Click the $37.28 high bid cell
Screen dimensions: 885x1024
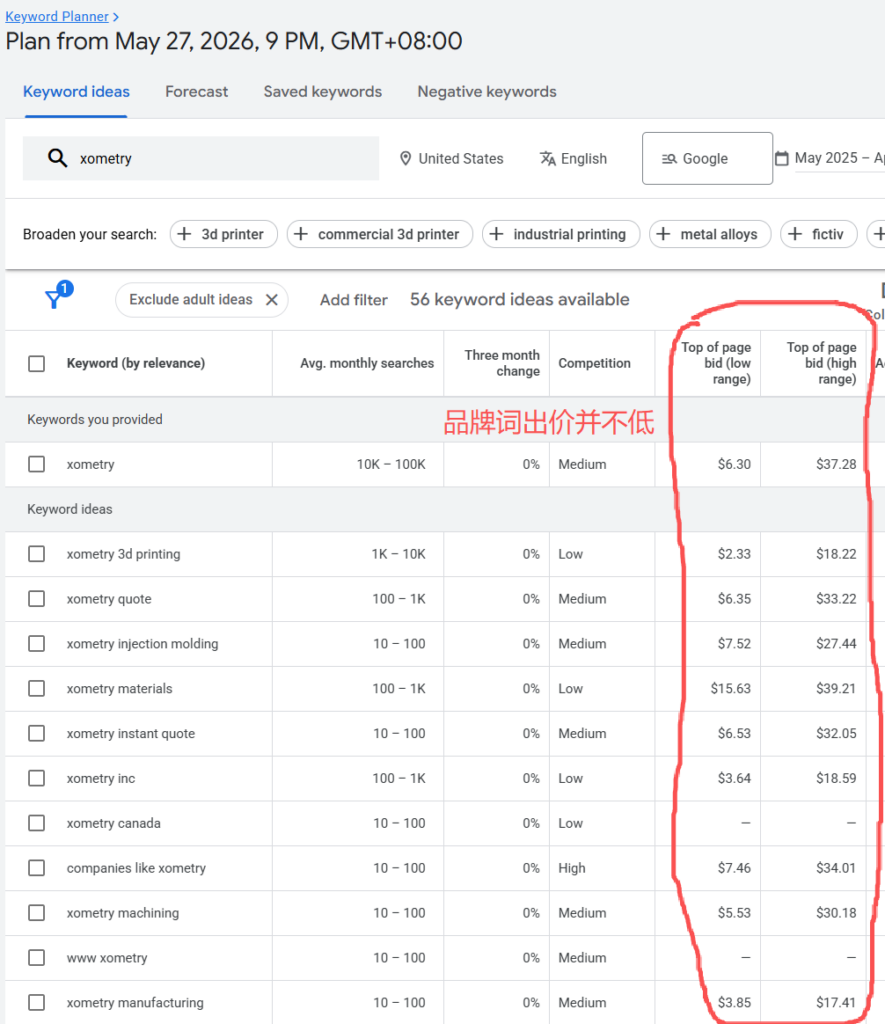pos(836,464)
